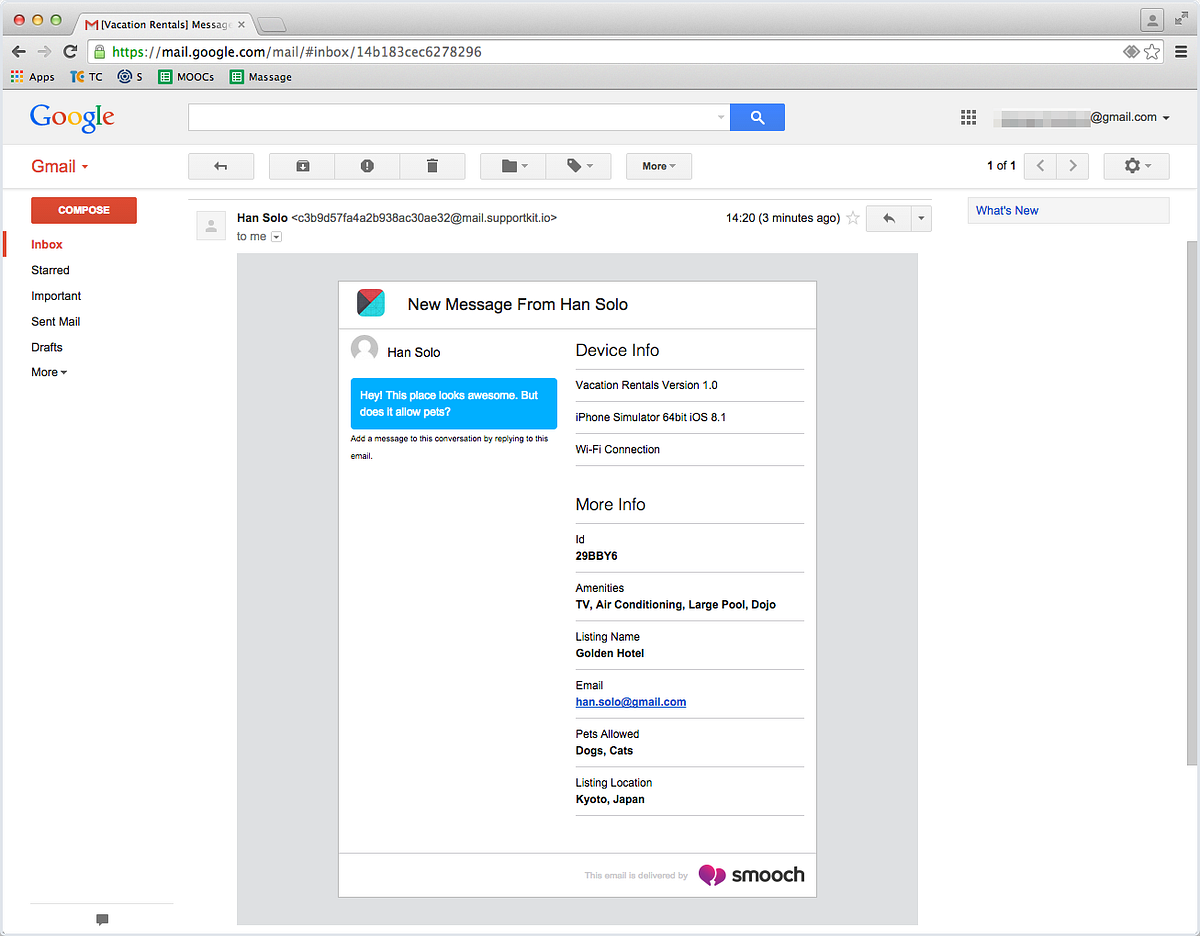1200x936 pixels.
Task: Bookmark this page with the star icon
Action: coord(1152,52)
